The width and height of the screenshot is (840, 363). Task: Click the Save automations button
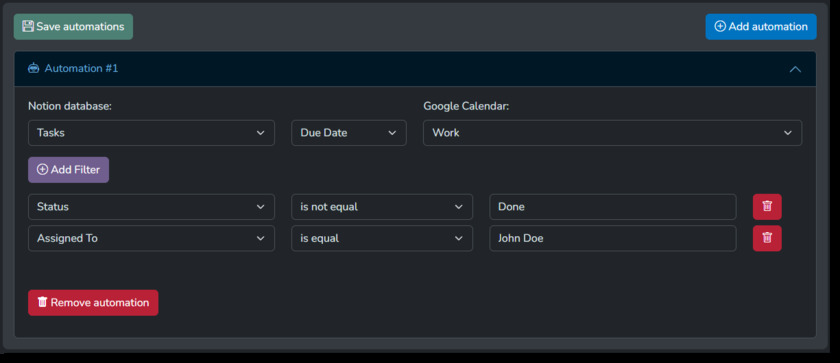(73, 27)
